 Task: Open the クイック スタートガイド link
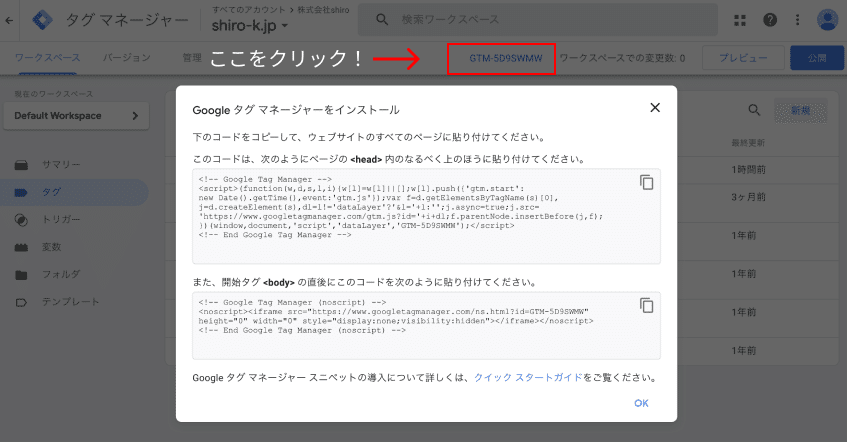(528, 377)
